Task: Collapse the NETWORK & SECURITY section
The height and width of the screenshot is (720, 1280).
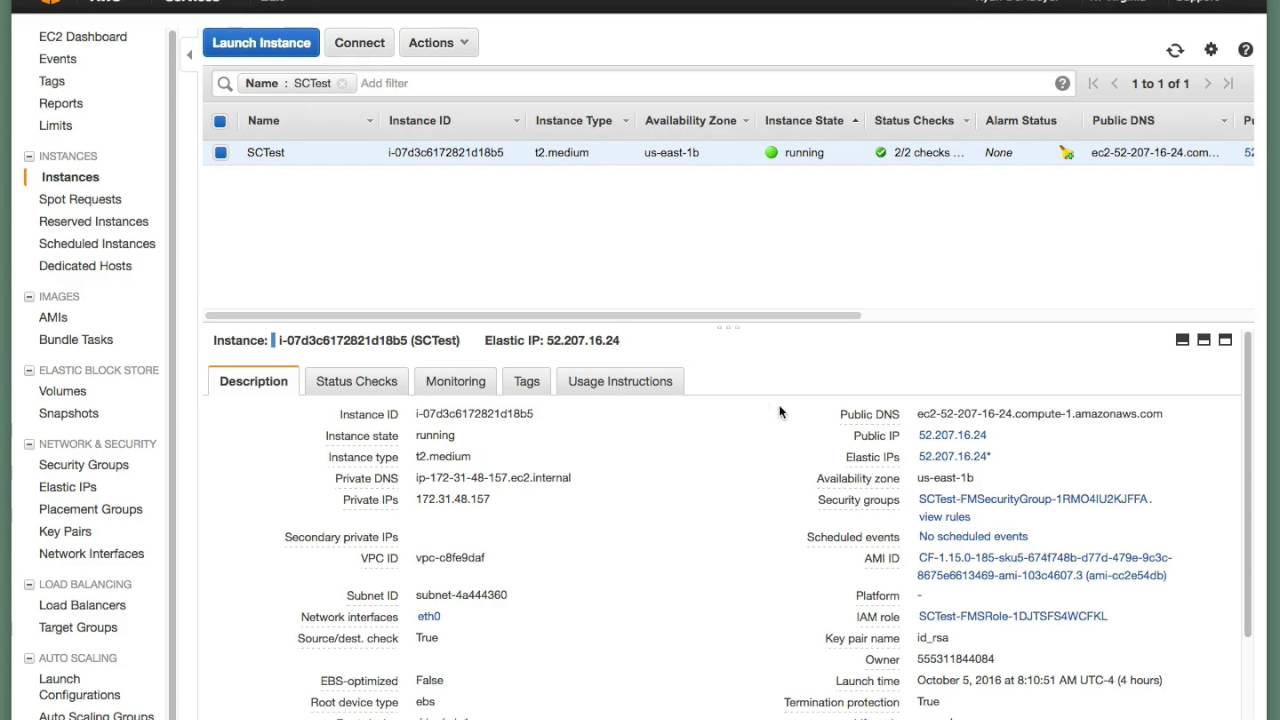Action: pos(29,444)
